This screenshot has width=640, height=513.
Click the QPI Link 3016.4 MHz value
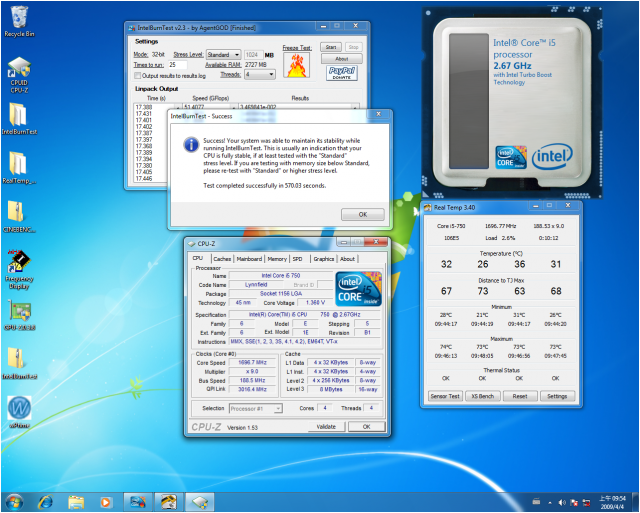pyautogui.click(x=252, y=389)
